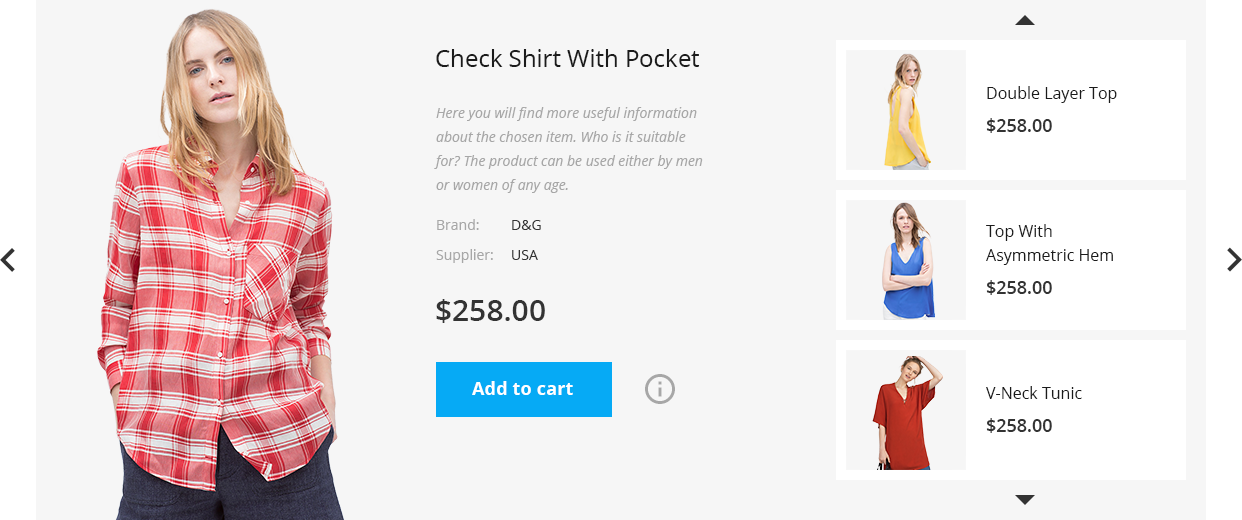Open the Top With Asymmetric Hem link
1242x520 pixels.
(1050, 243)
